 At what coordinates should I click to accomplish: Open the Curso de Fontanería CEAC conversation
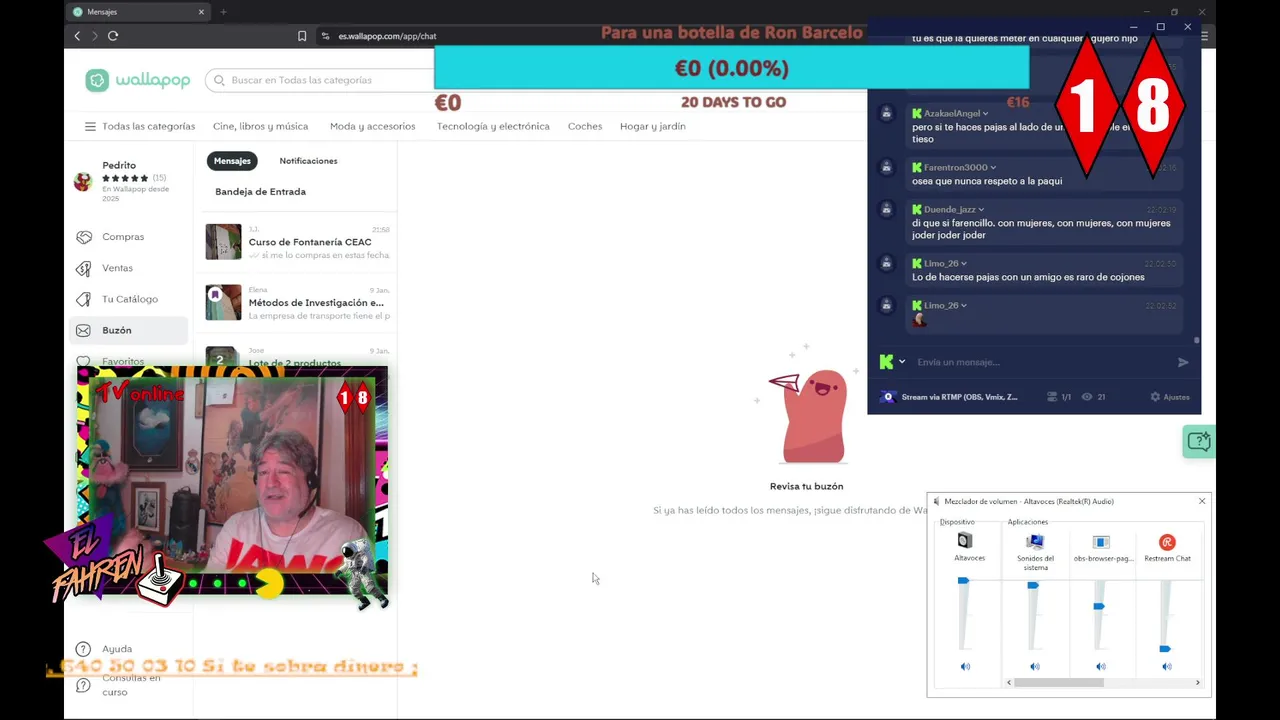(x=297, y=242)
